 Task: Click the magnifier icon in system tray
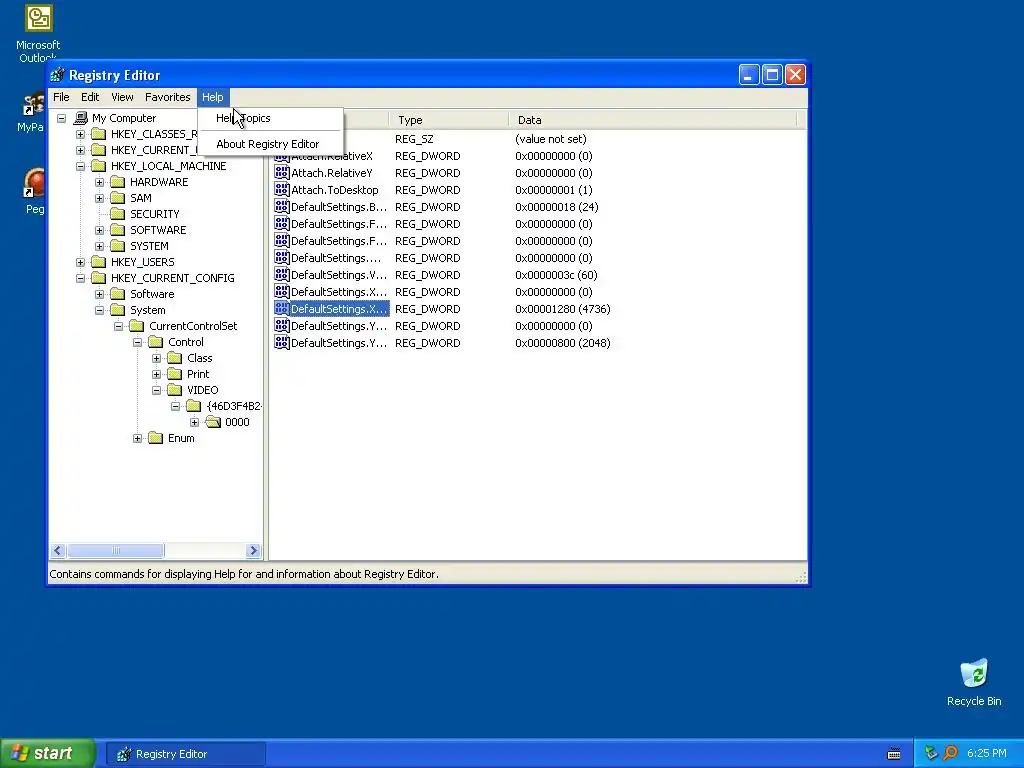pos(950,753)
